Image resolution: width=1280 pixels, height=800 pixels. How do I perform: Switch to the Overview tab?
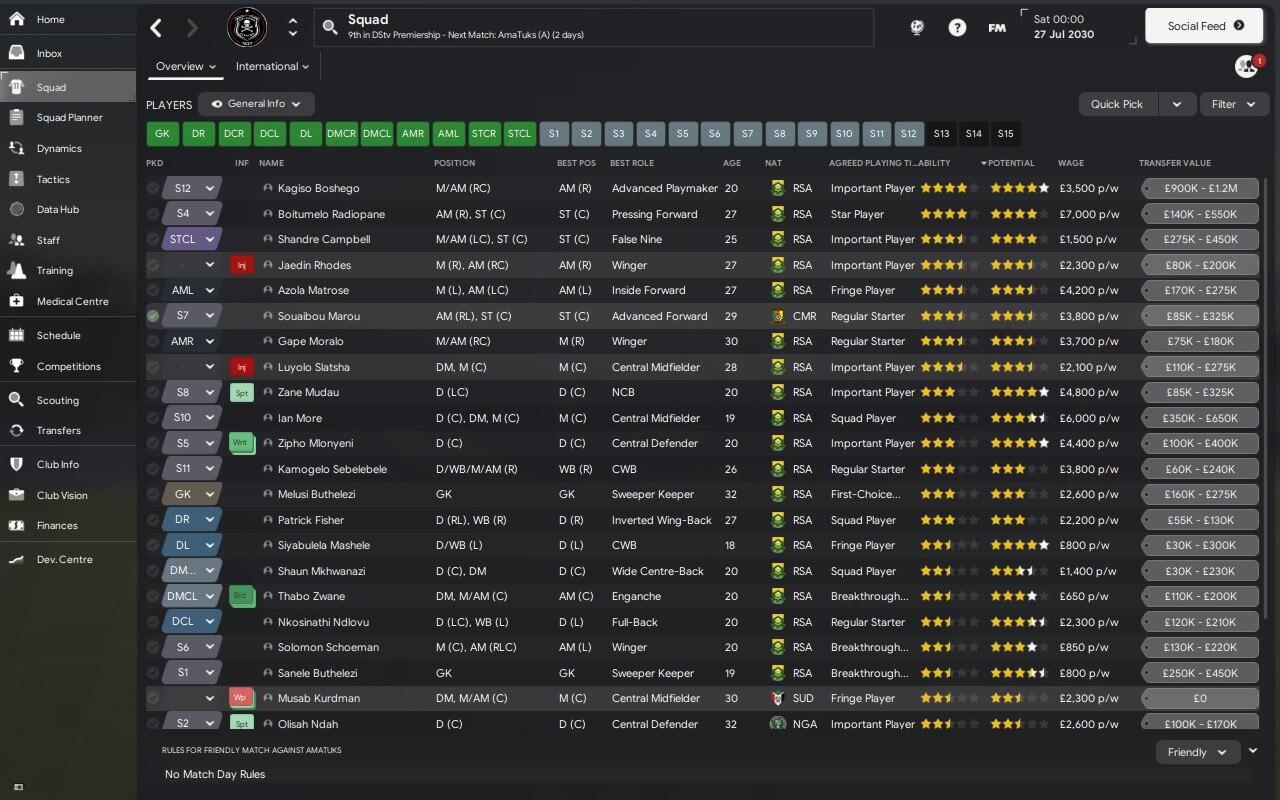(186, 66)
